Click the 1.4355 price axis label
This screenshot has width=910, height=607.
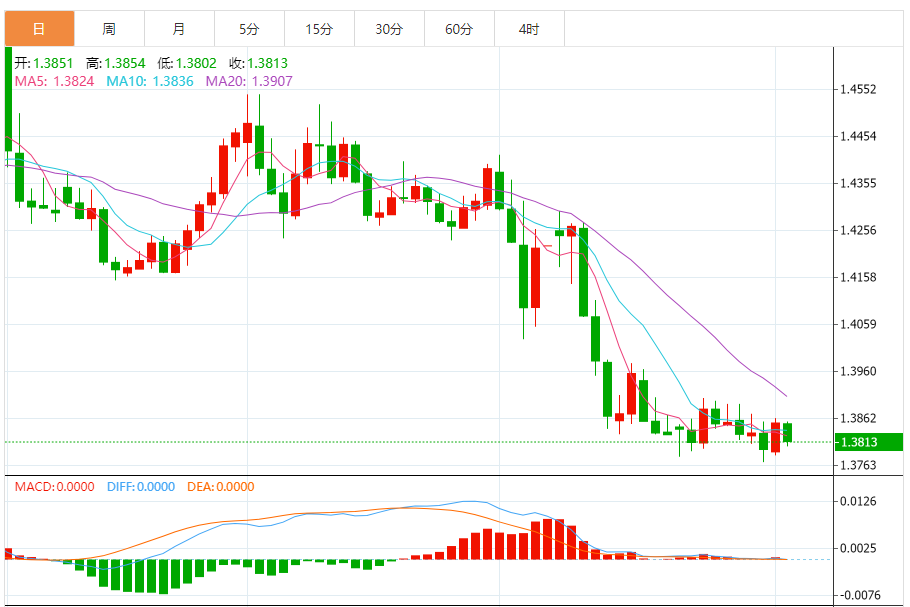click(x=858, y=183)
